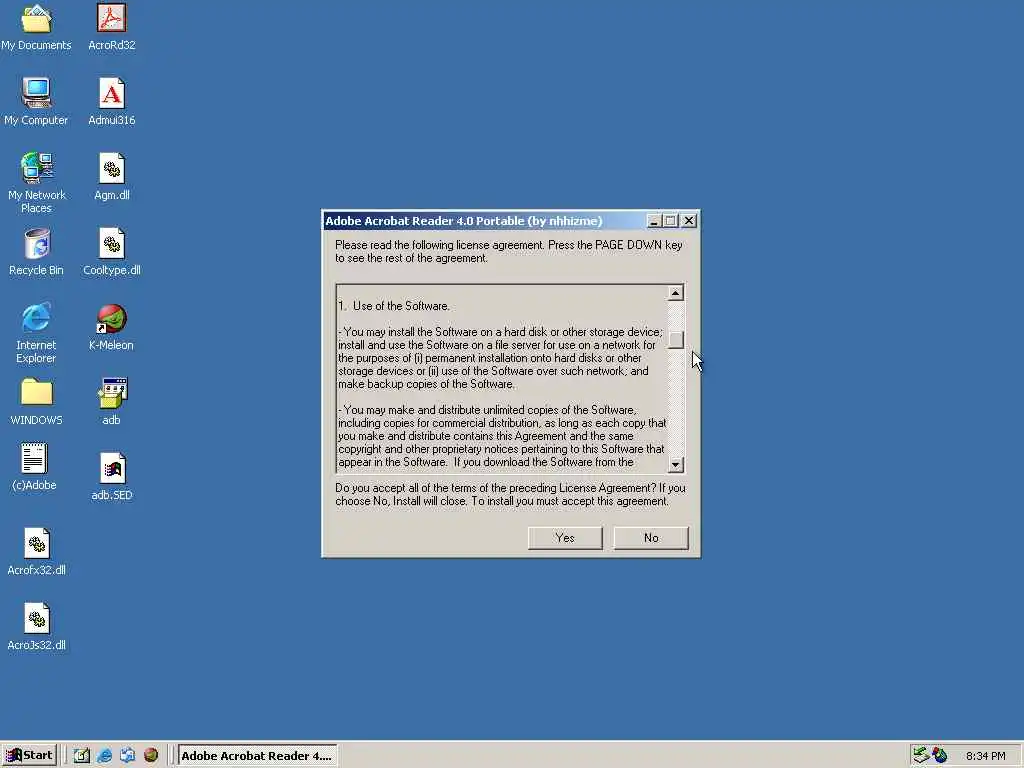Click the "Do you accept all of the terms" prompt
Viewport: 1024px width, 768px height.
(x=510, y=494)
